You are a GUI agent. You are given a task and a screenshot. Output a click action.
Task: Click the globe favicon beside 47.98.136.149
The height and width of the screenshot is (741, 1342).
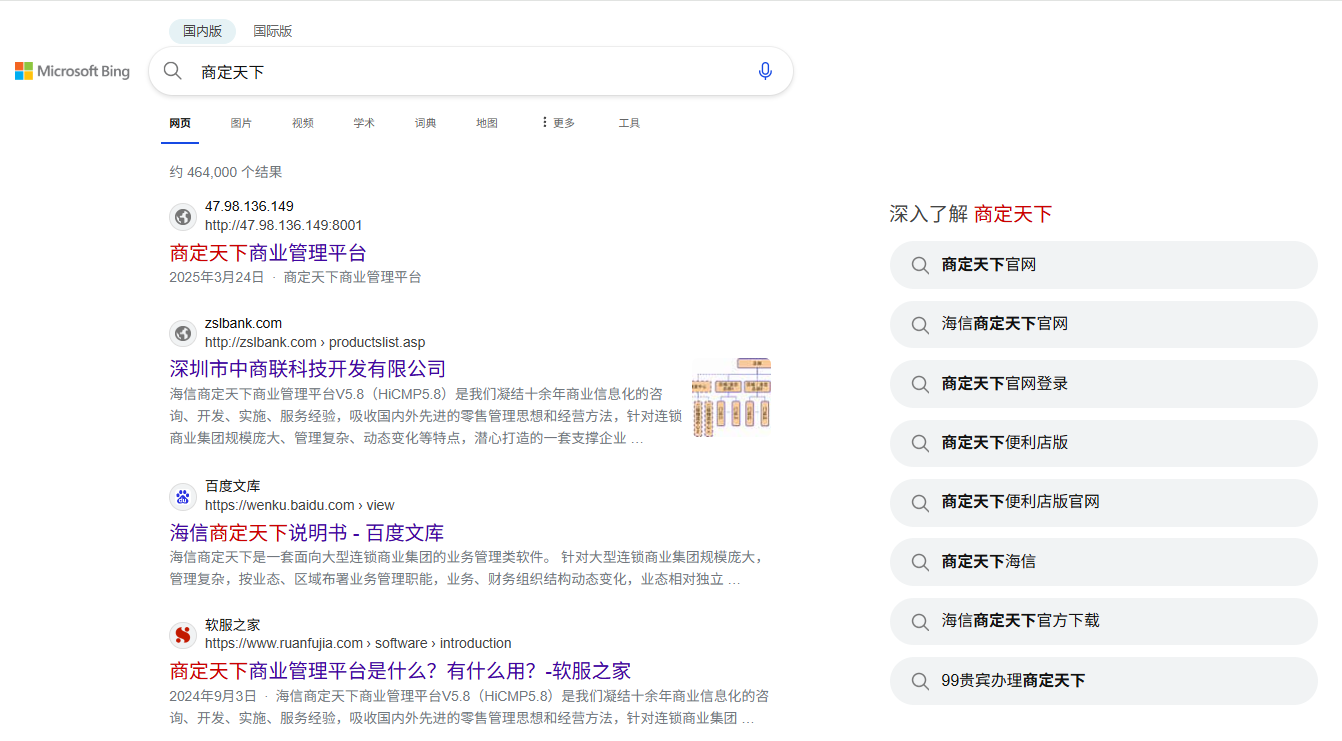(x=183, y=217)
